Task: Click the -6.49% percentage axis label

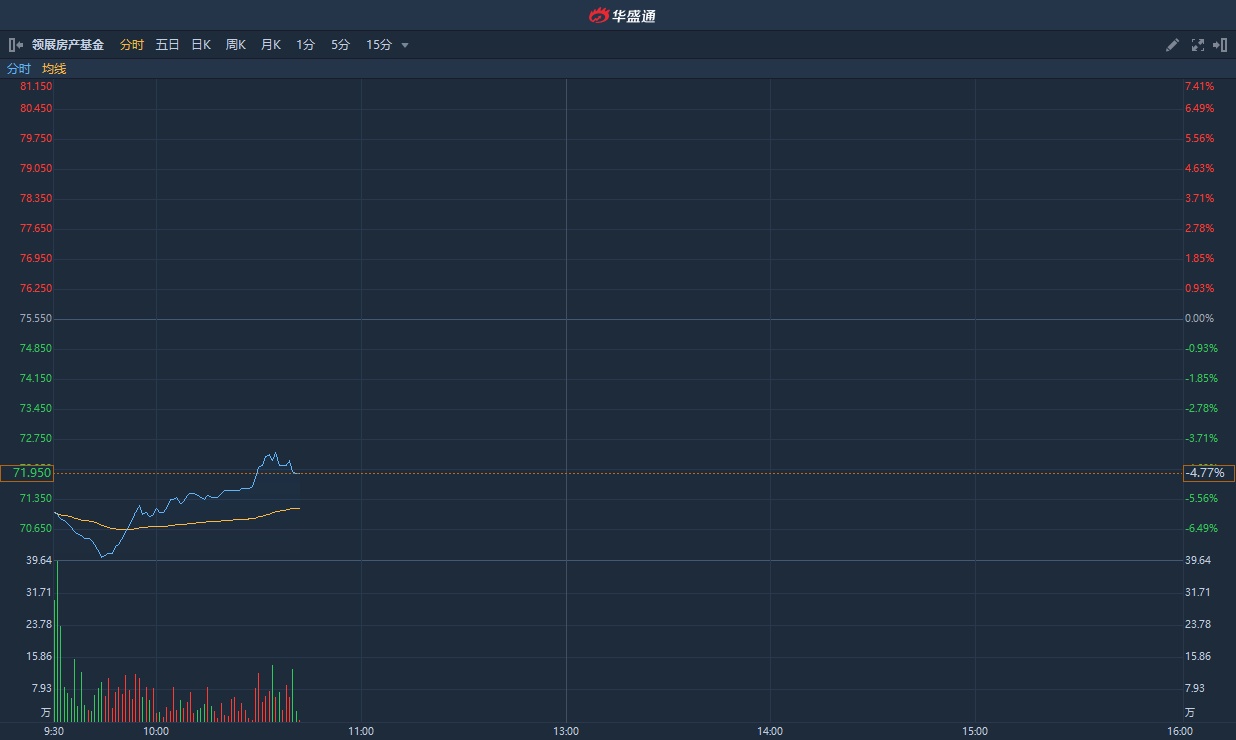Action: (x=1201, y=528)
